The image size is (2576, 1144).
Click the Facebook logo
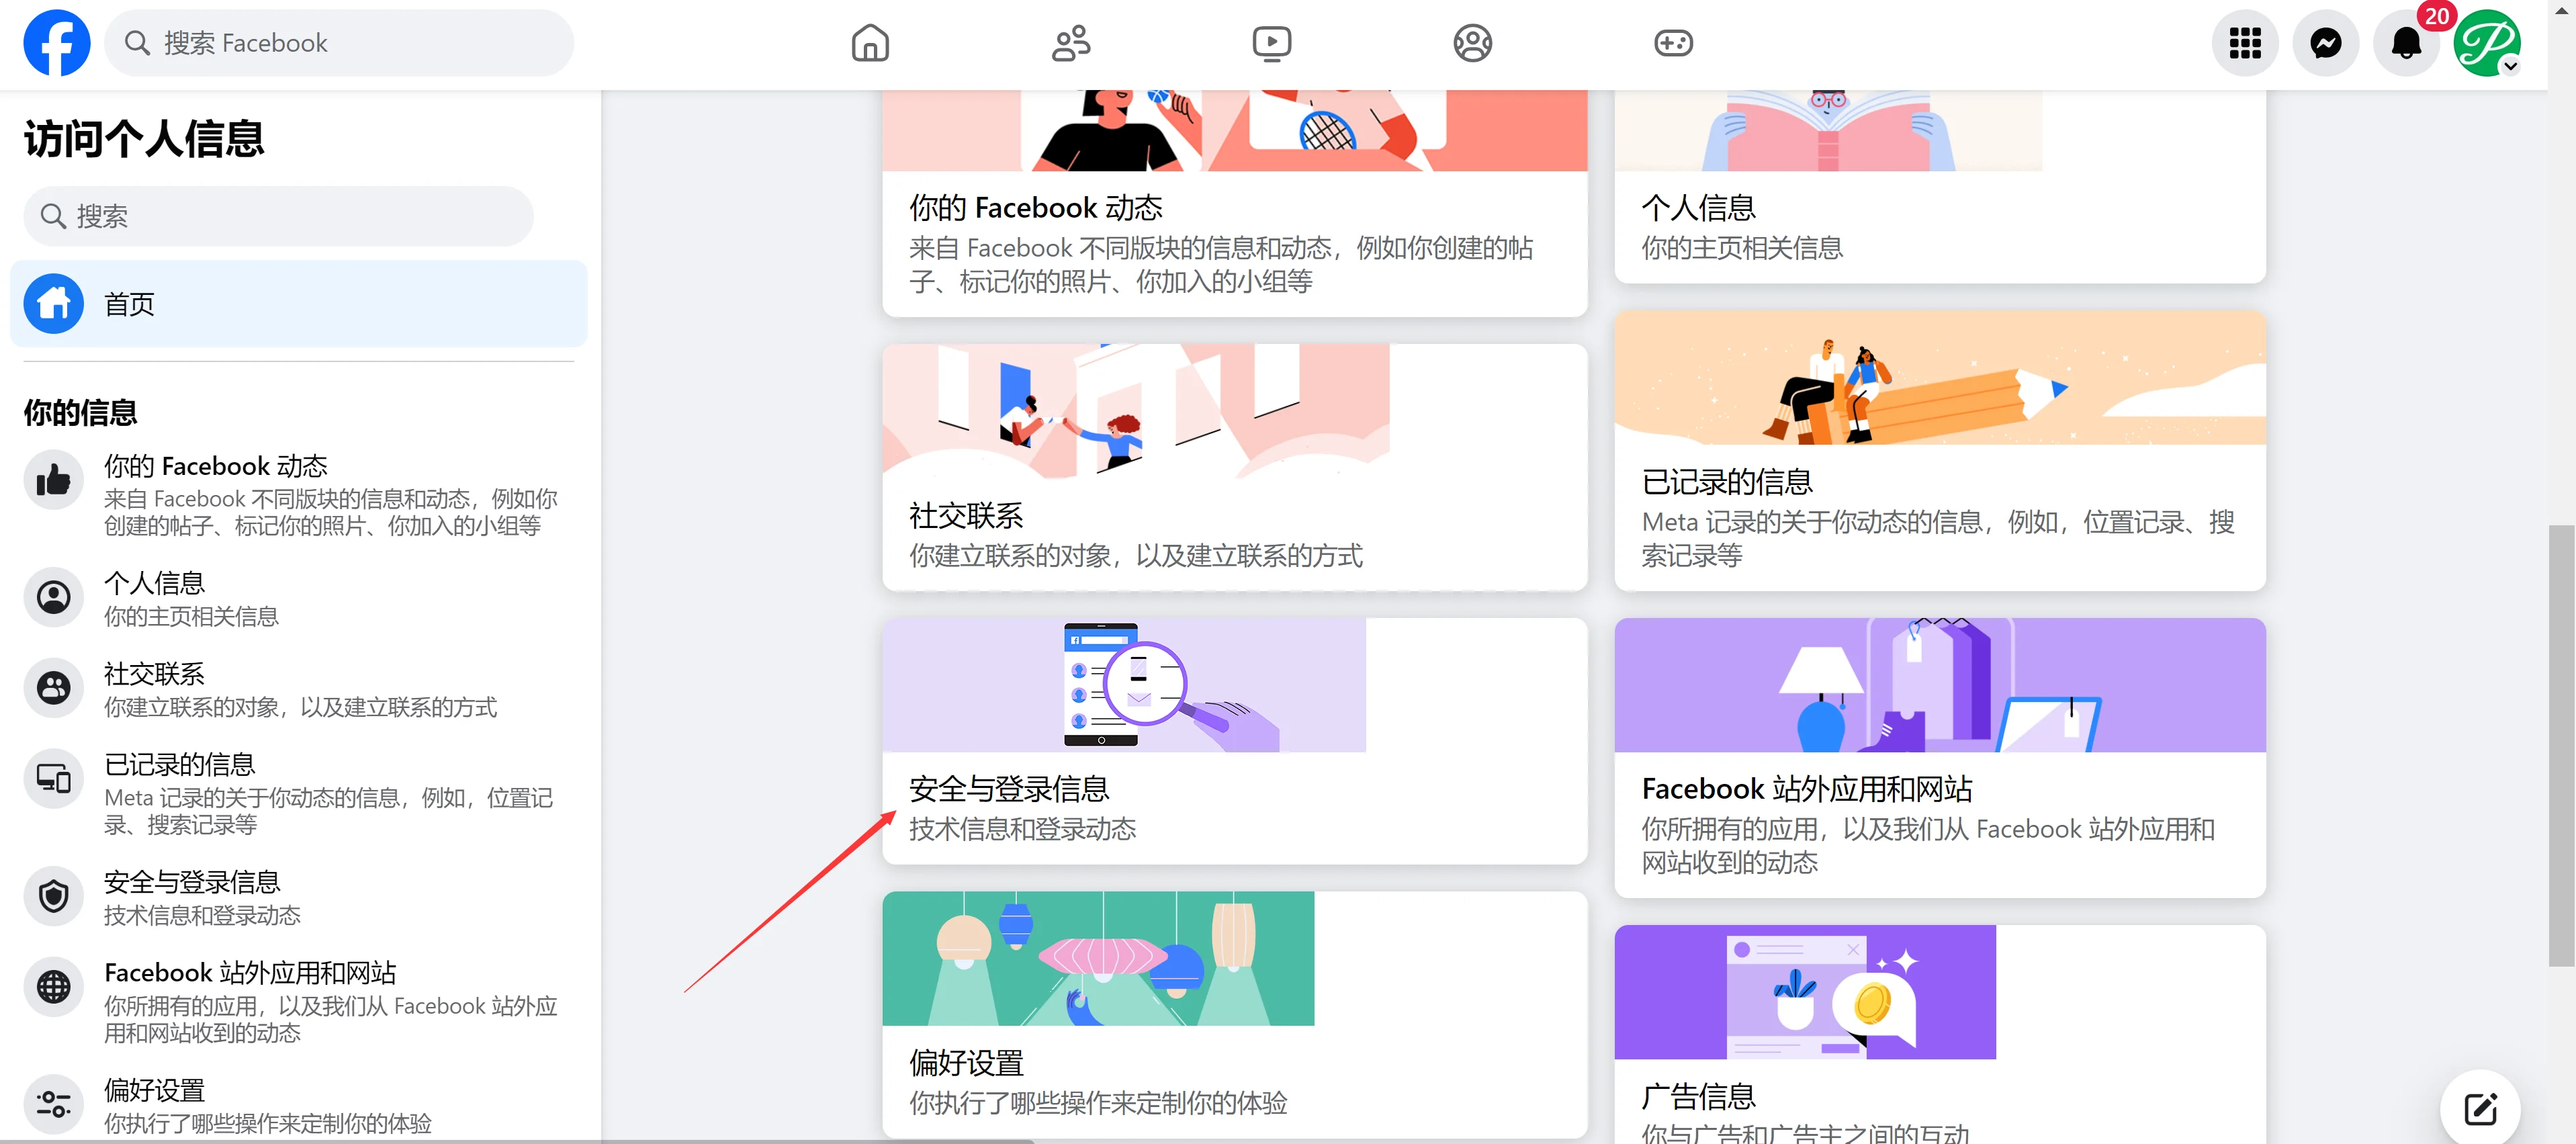[x=57, y=43]
